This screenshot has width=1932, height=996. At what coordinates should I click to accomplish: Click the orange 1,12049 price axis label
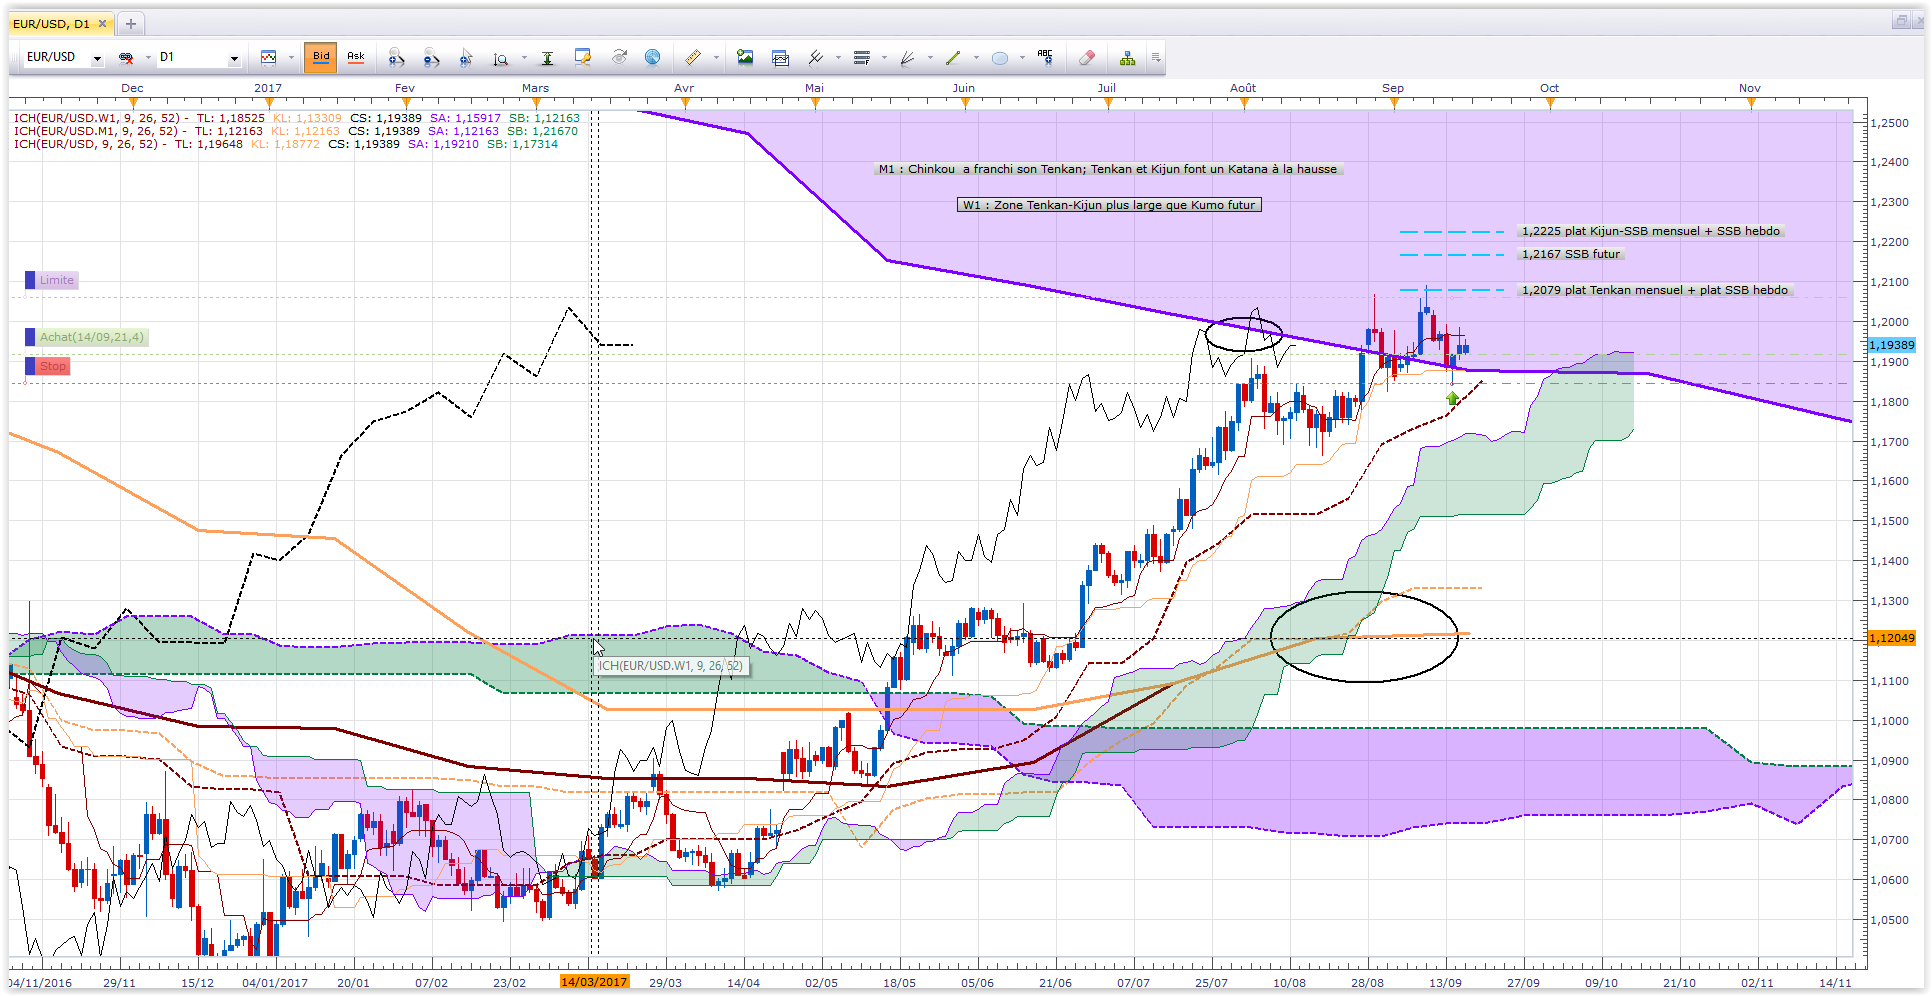pos(1891,638)
